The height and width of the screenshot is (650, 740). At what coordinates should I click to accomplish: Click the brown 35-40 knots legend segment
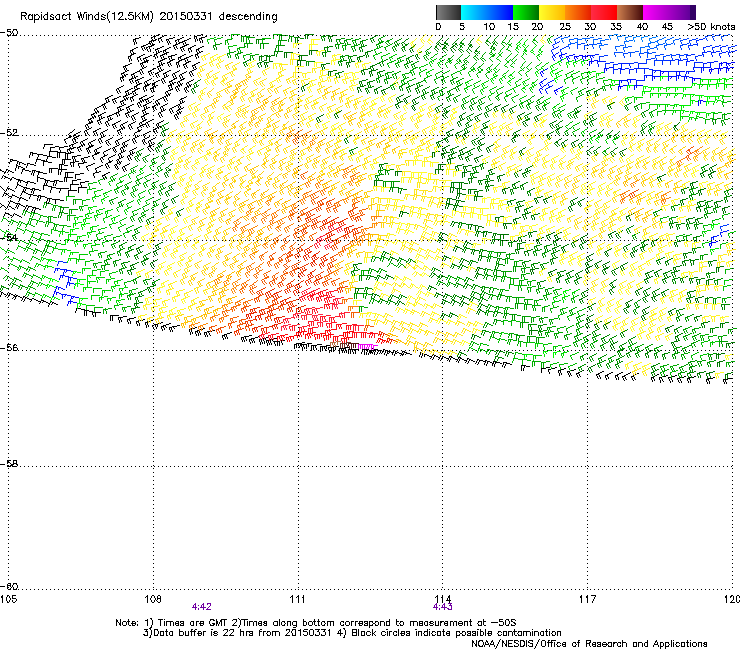pos(630,12)
